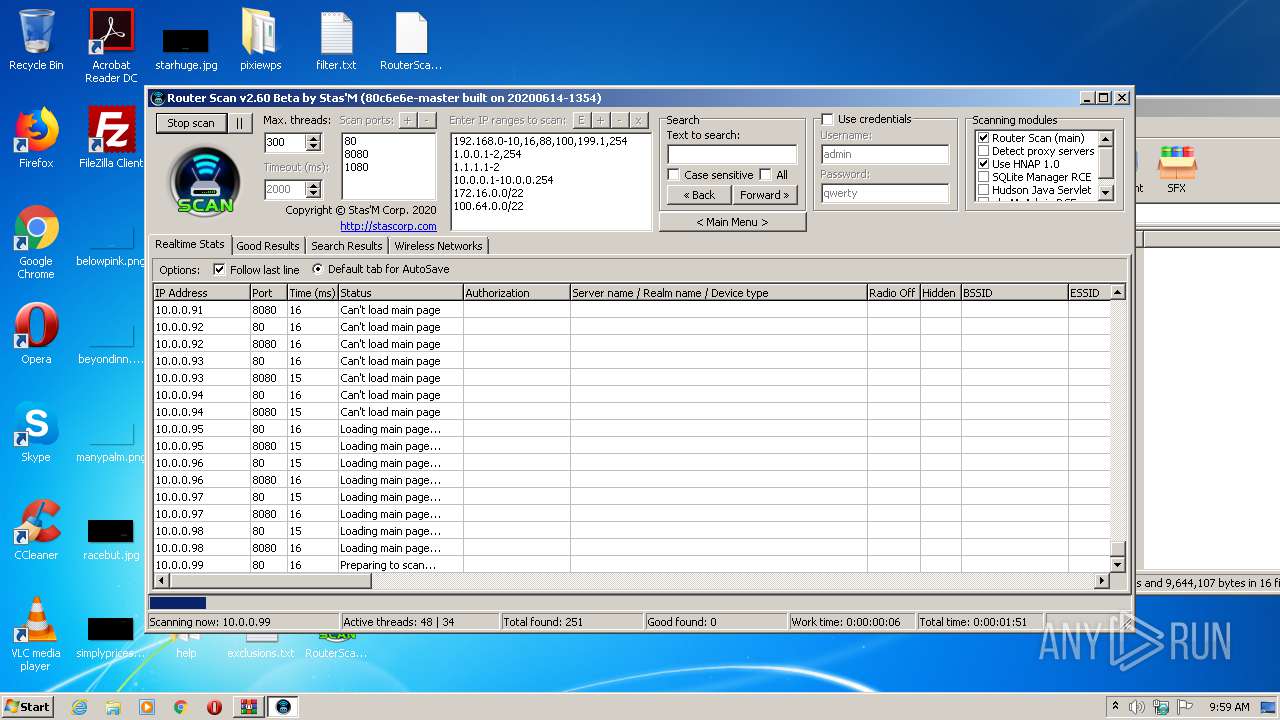The width and height of the screenshot is (1280, 720).
Task: Open the Search Results tab
Action: coord(347,246)
